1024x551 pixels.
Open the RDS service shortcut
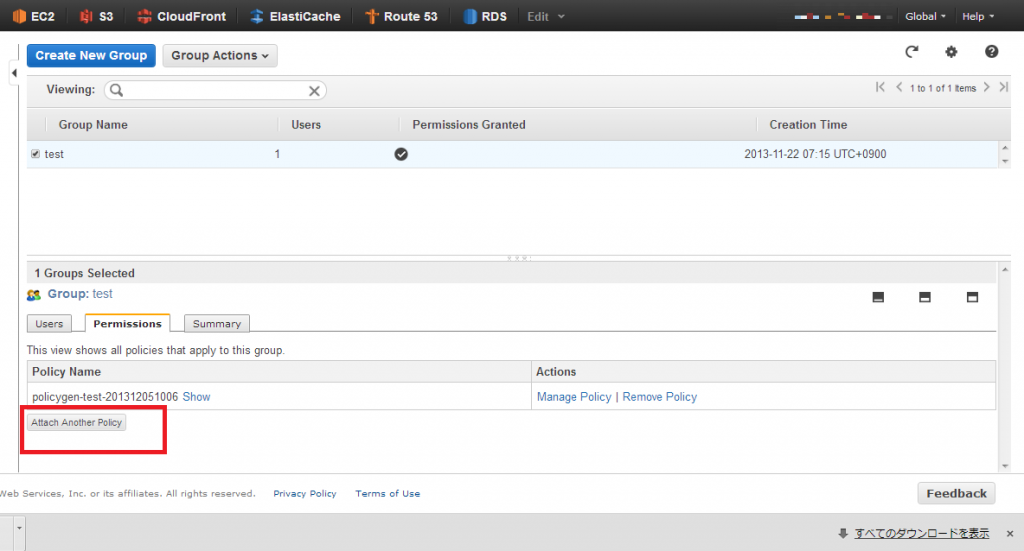(x=485, y=16)
